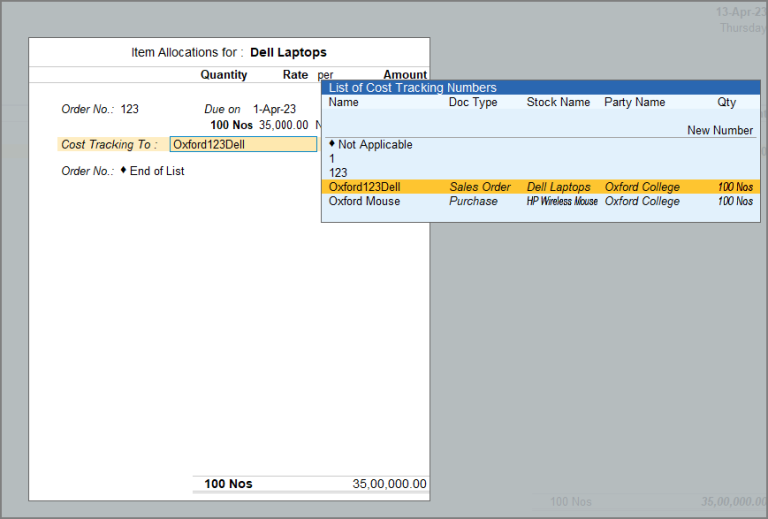The height and width of the screenshot is (519, 768).
Task: Click the 13-Apr-23 voucher date
Action: (740, 12)
